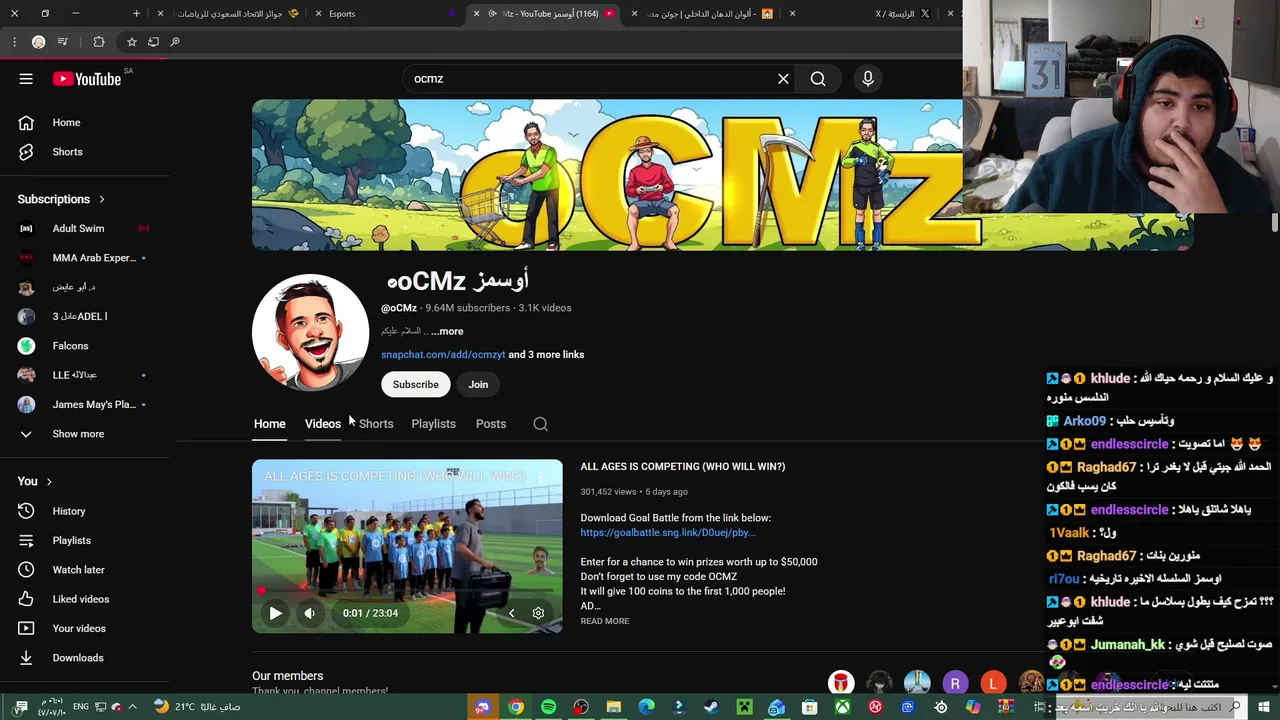The height and width of the screenshot is (720, 1280).
Task: Open Spotify from the taskbar
Action: [x=548, y=707]
